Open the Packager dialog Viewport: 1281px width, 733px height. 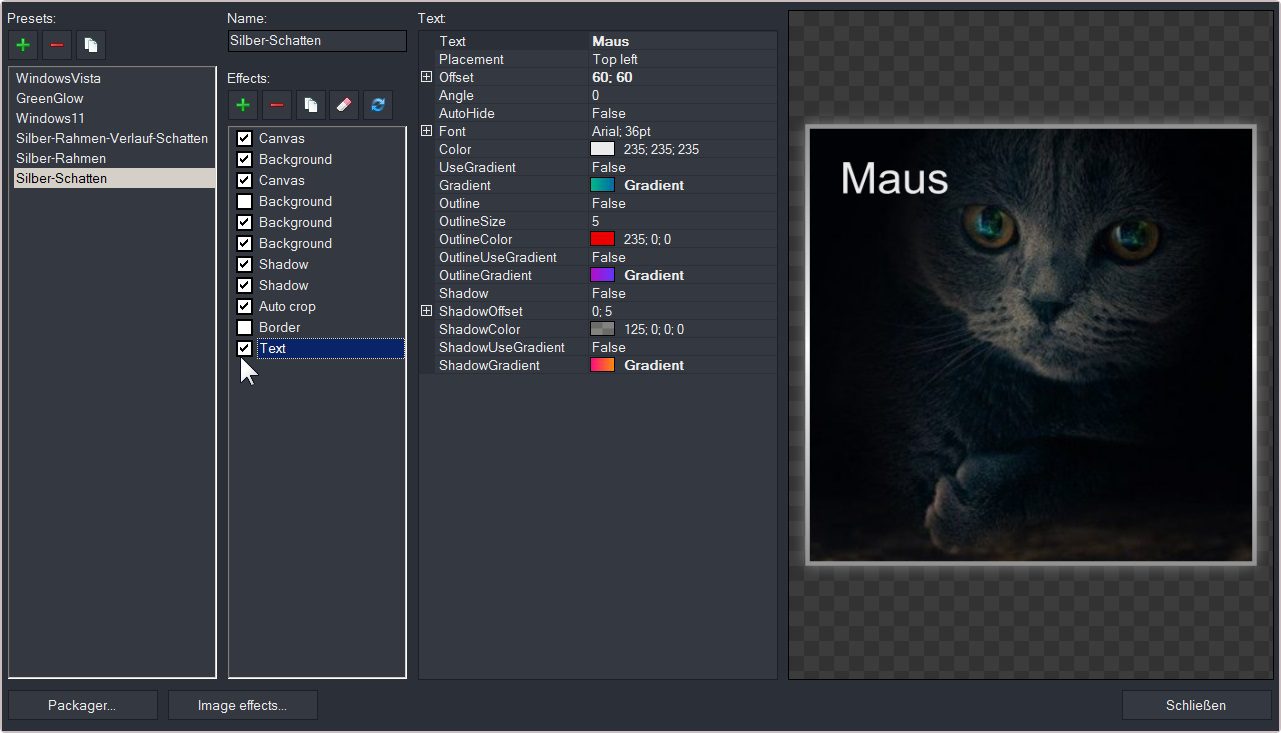pyautogui.click(x=82, y=705)
